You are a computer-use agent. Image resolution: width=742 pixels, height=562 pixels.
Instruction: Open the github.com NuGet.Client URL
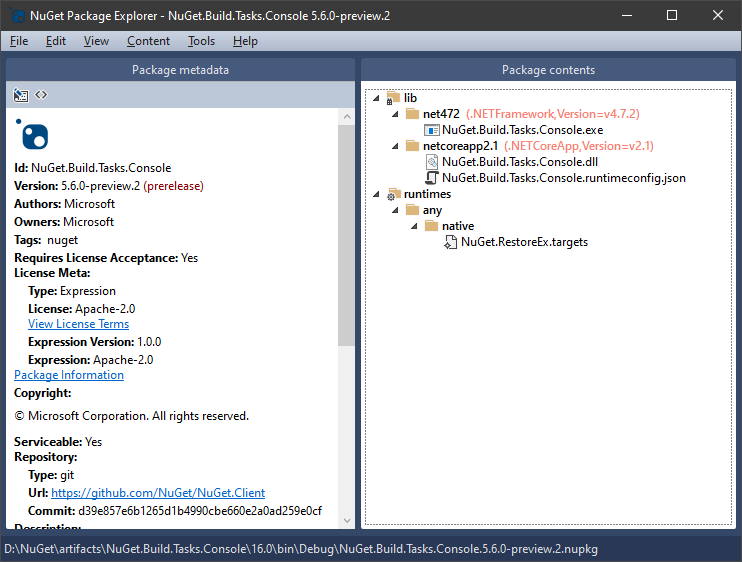coord(158,493)
